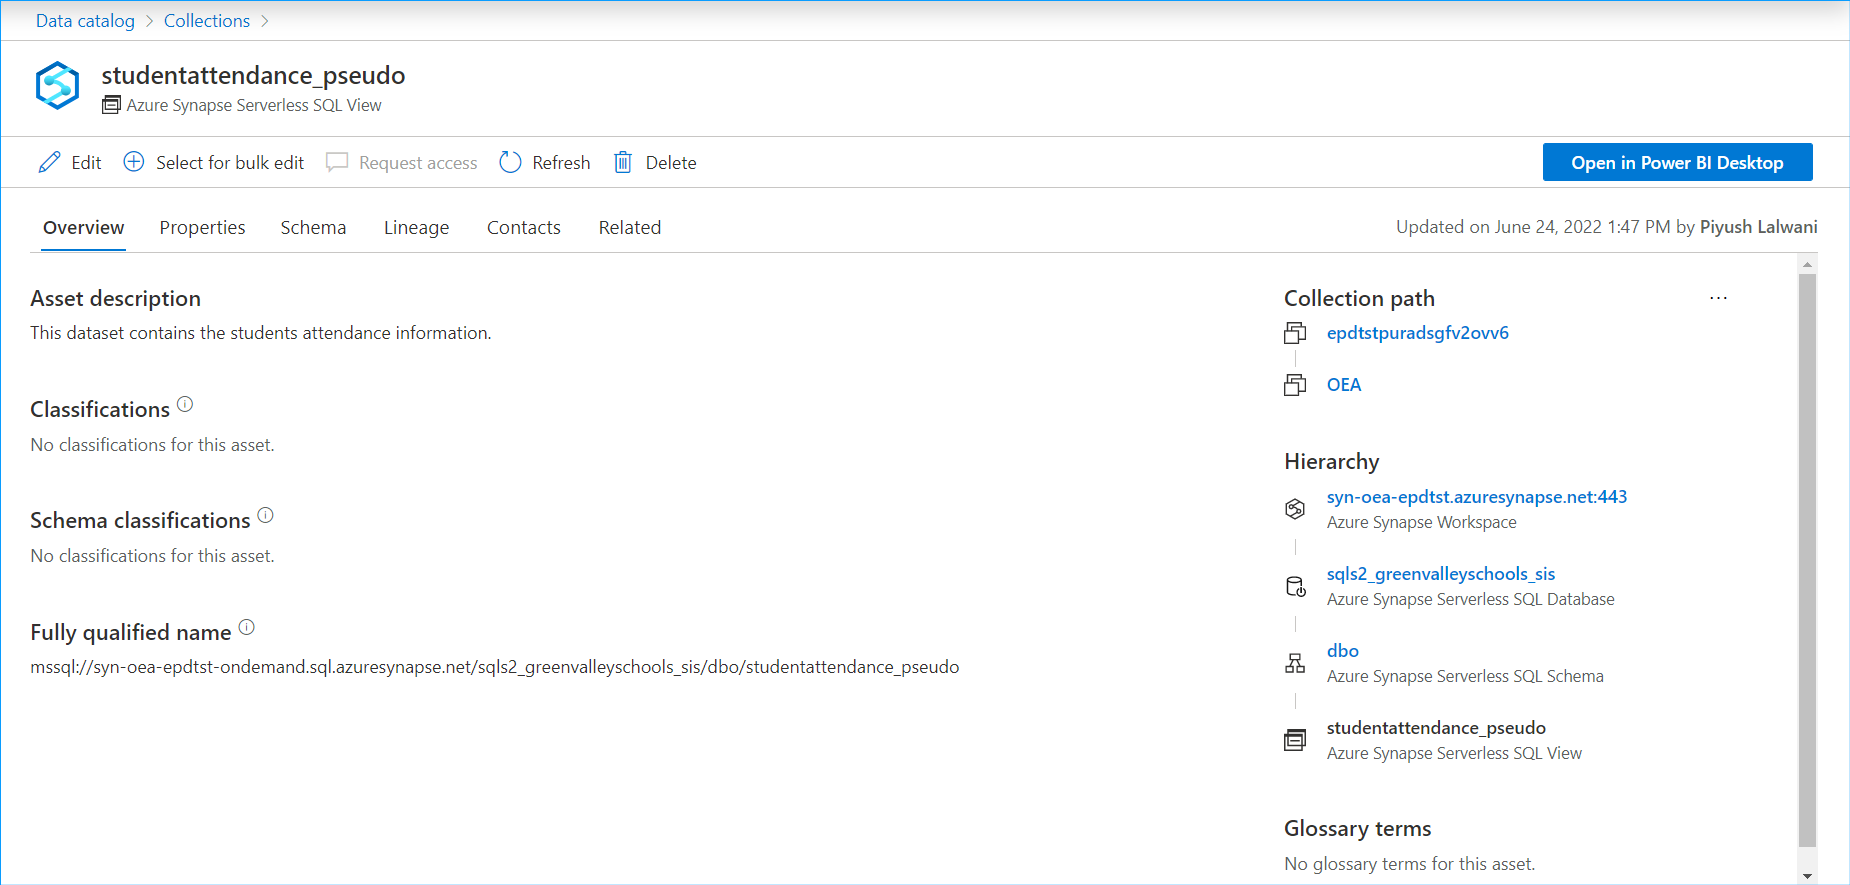Viewport: 1850px width, 885px height.
Task: Open Collection path more options ellipsis
Action: (x=1718, y=298)
